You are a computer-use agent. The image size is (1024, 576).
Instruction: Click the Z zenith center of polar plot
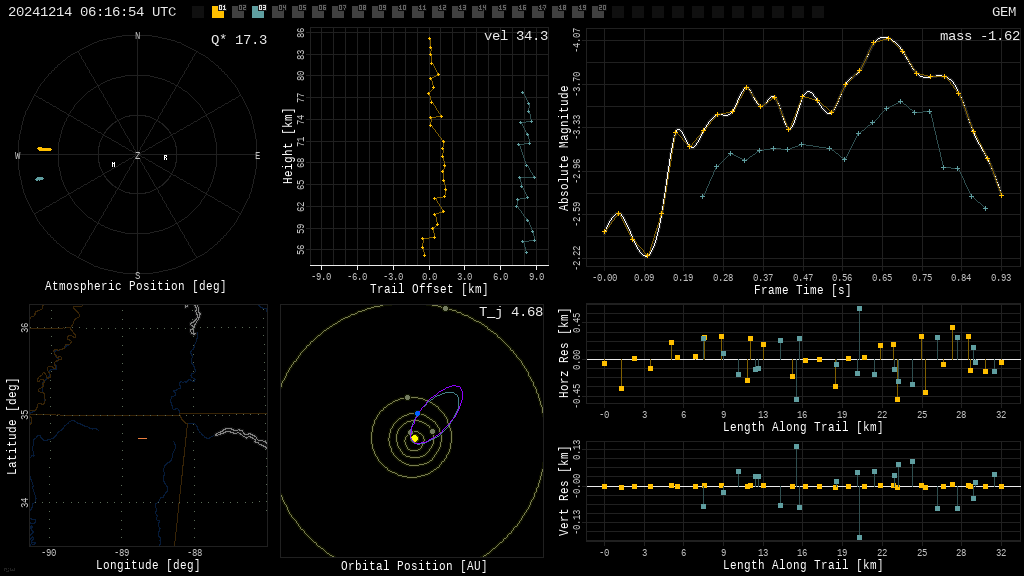tap(138, 156)
